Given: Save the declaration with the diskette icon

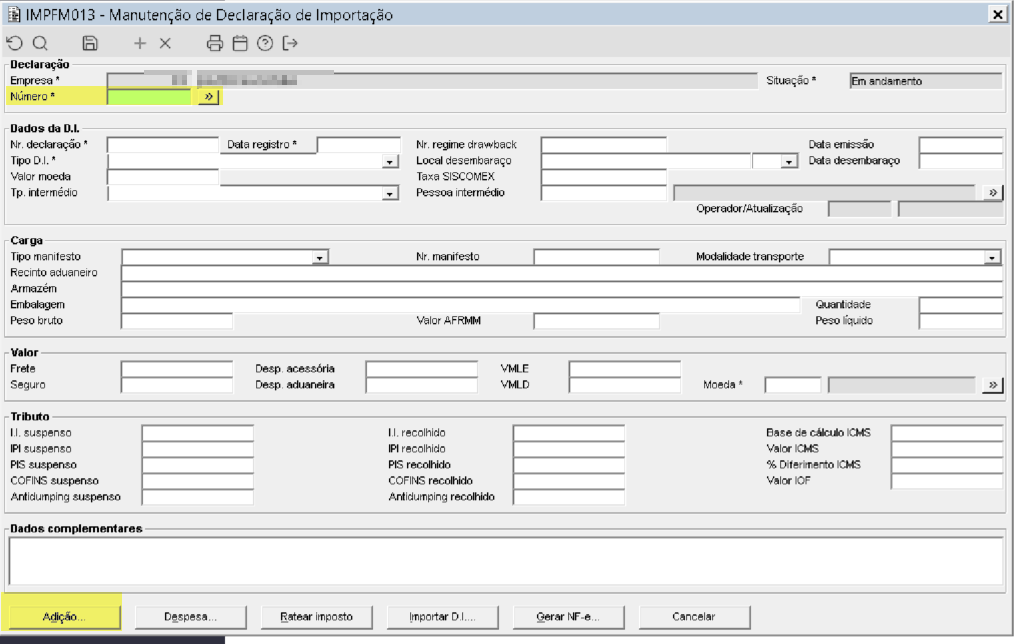Looking at the screenshot, I should point(90,44).
